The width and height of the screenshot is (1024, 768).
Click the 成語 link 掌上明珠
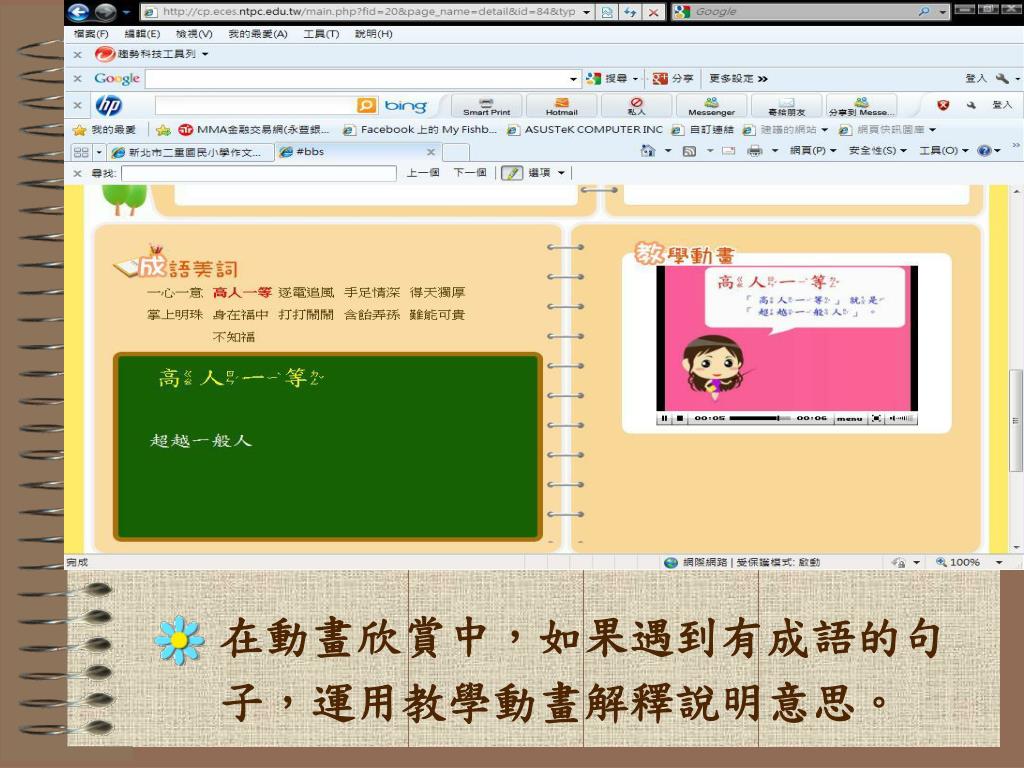175,315
